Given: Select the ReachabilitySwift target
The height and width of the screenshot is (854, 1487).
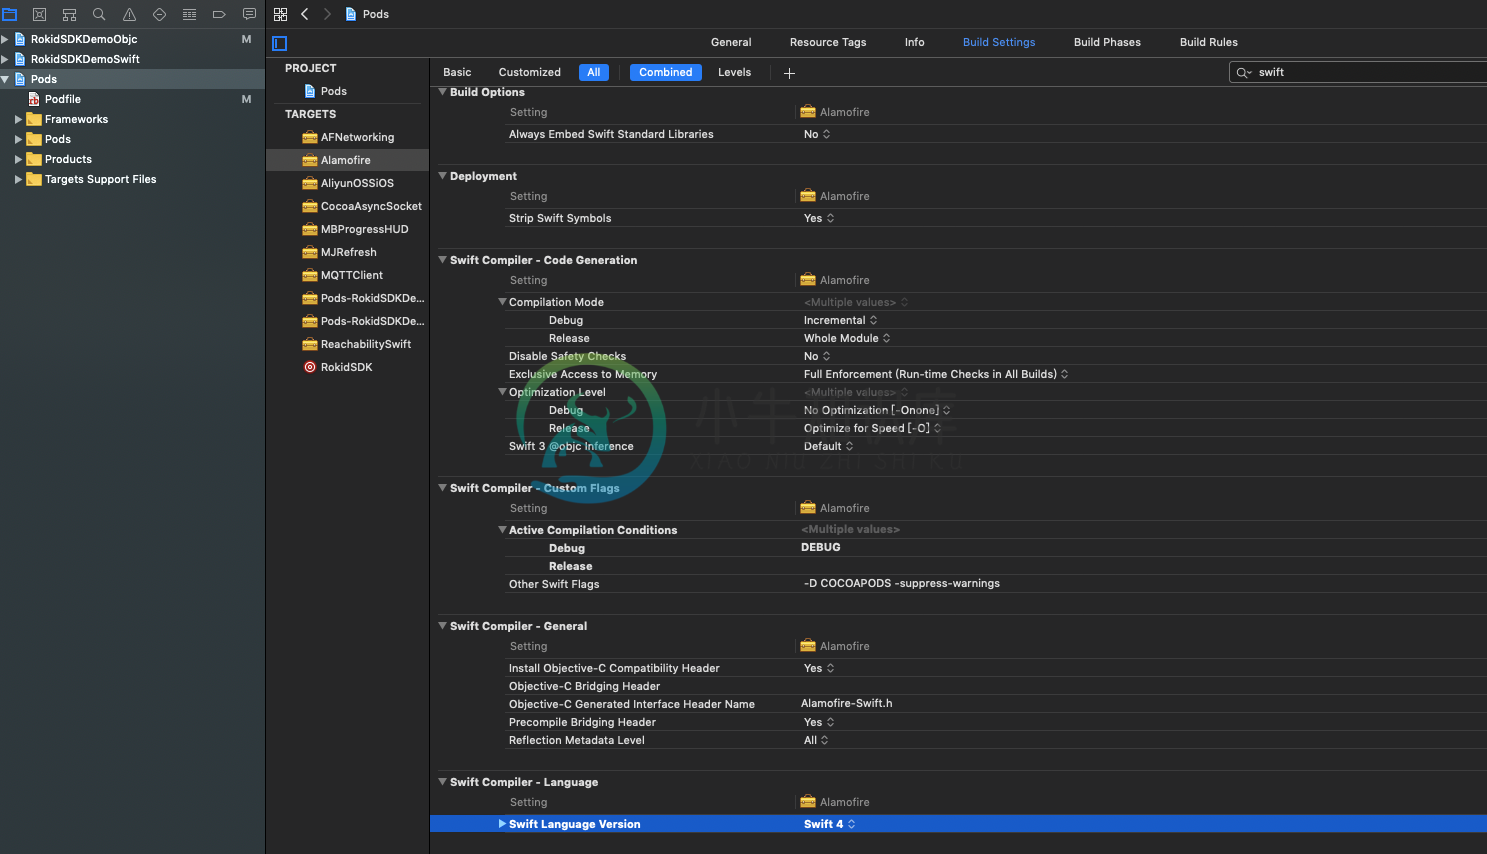Looking at the screenshot, I should click(357, 344).
